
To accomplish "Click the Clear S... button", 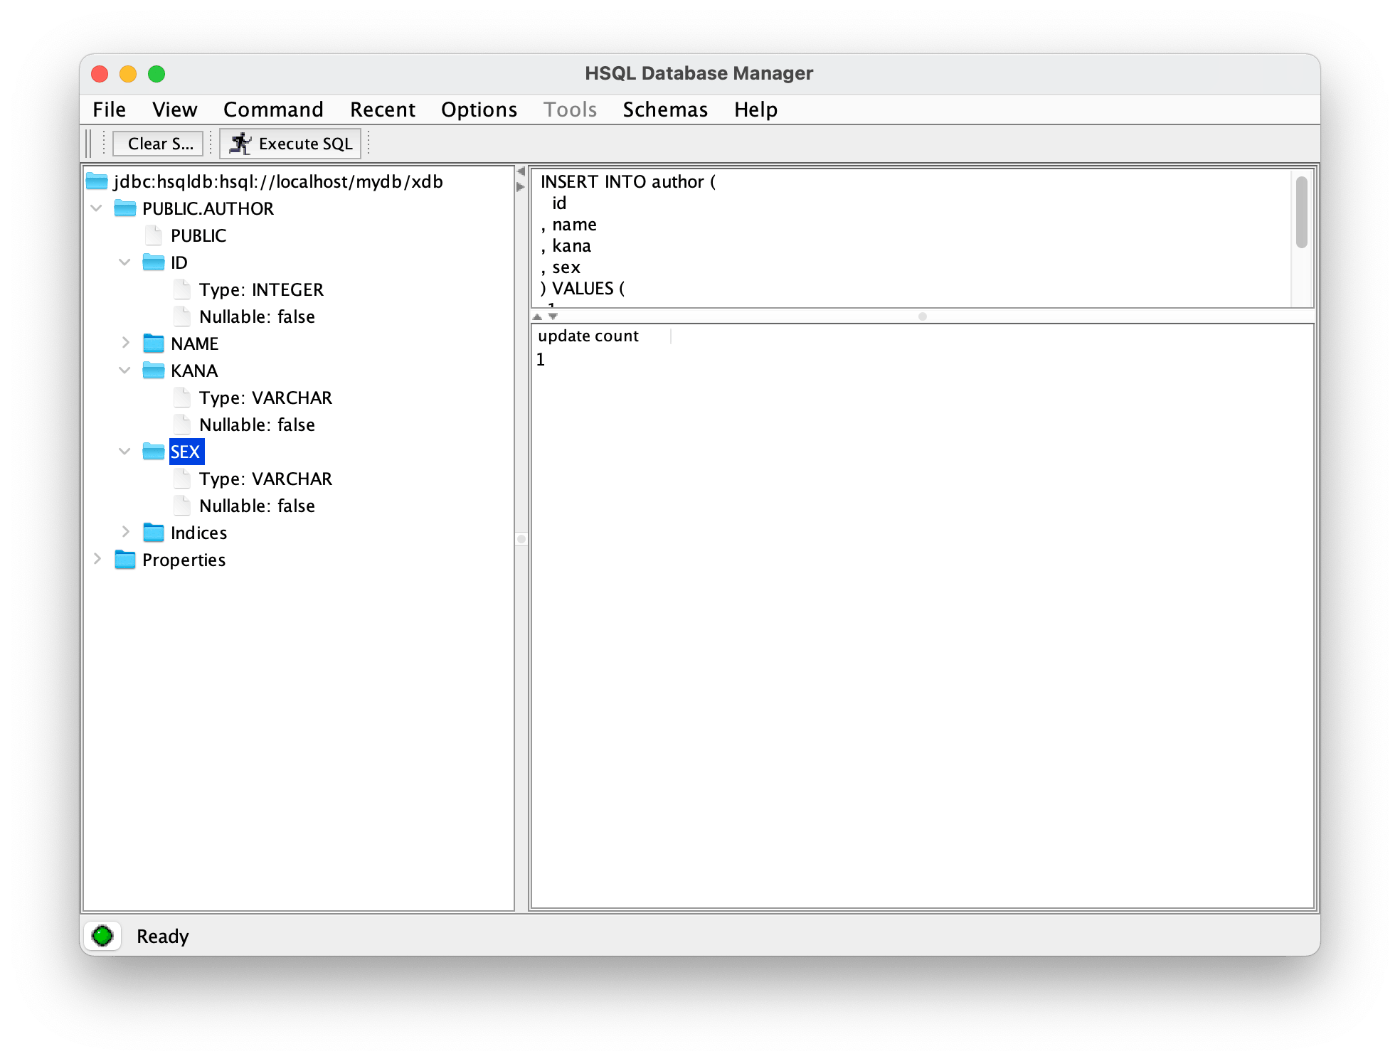I will [158, 143].
